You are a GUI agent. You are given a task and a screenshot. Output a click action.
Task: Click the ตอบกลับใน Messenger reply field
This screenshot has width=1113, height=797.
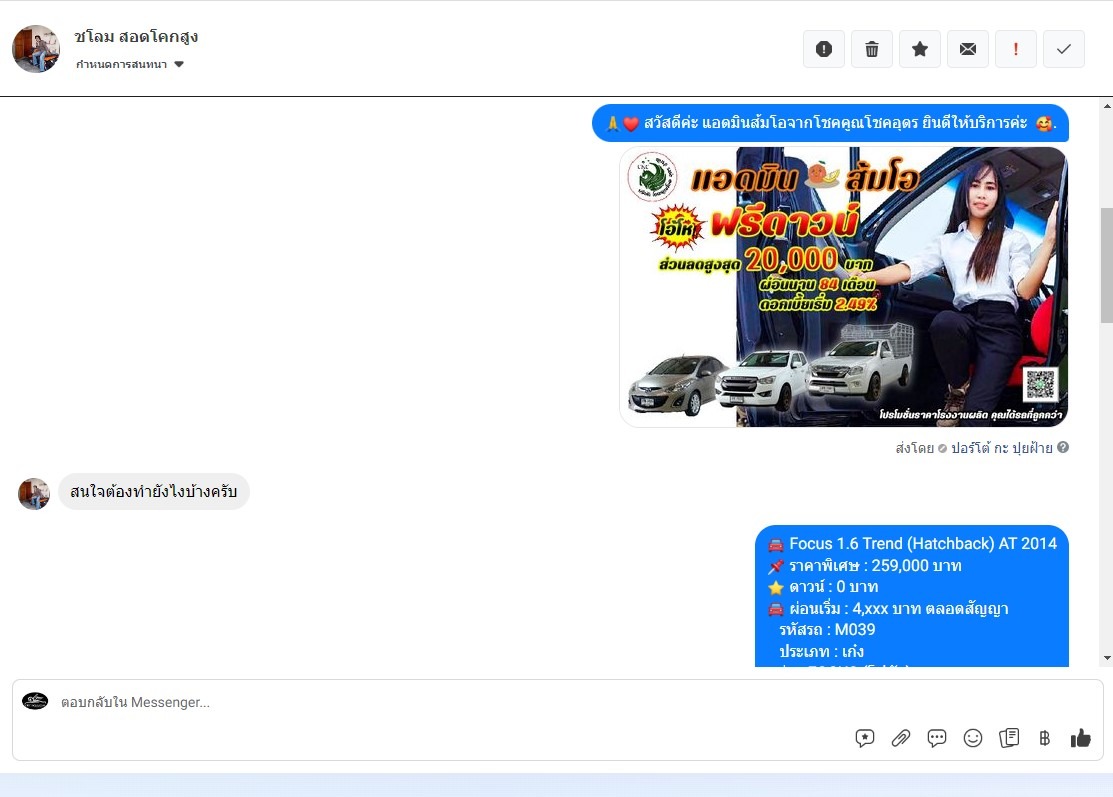pos(450,702)
